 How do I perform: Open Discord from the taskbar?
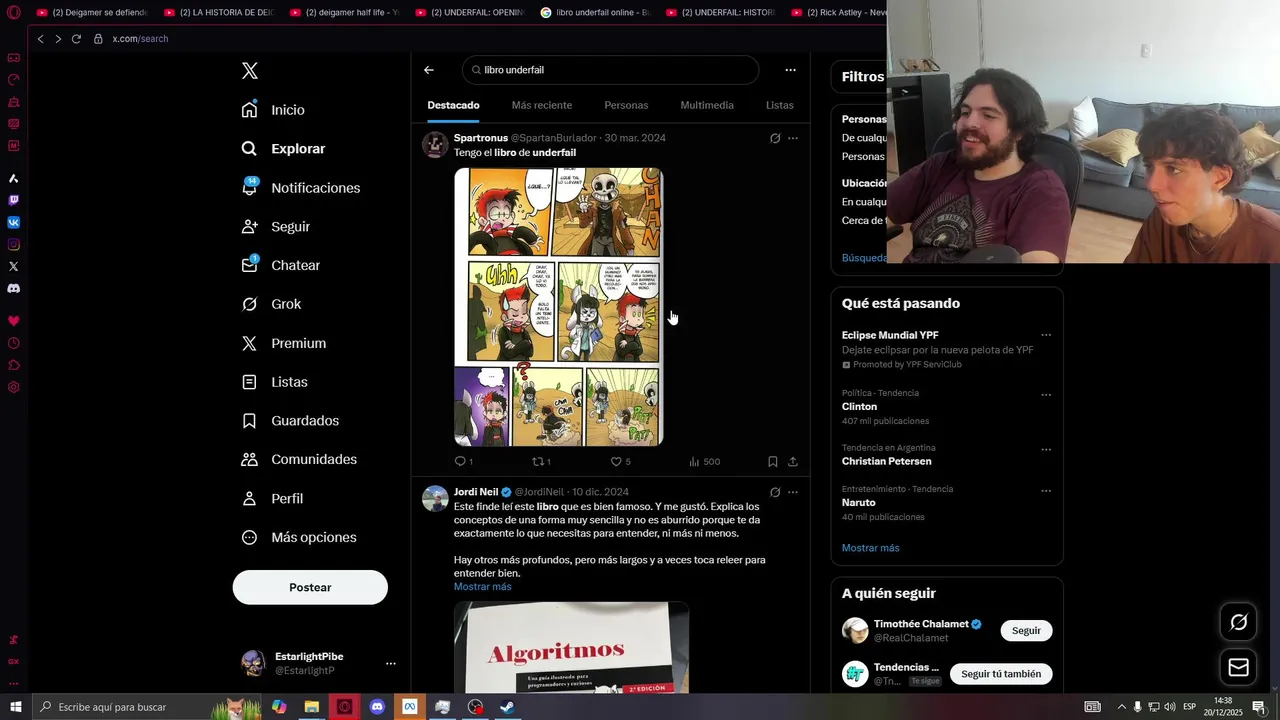[377, 707]
